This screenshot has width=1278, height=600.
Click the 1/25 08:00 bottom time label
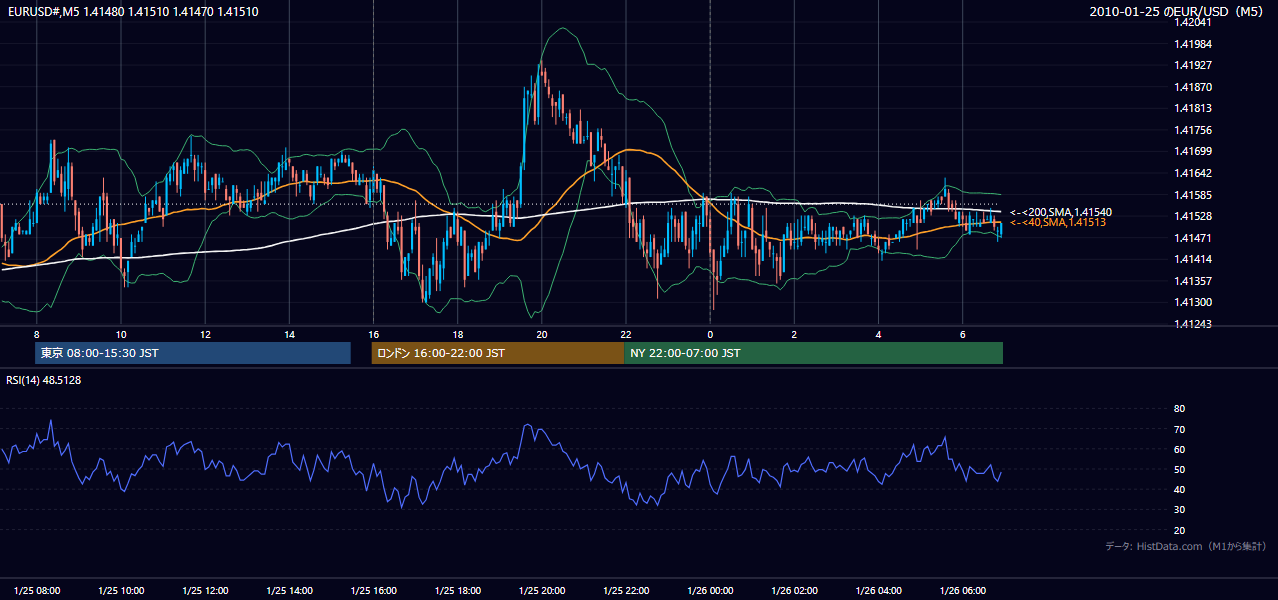tap(37, 590)
